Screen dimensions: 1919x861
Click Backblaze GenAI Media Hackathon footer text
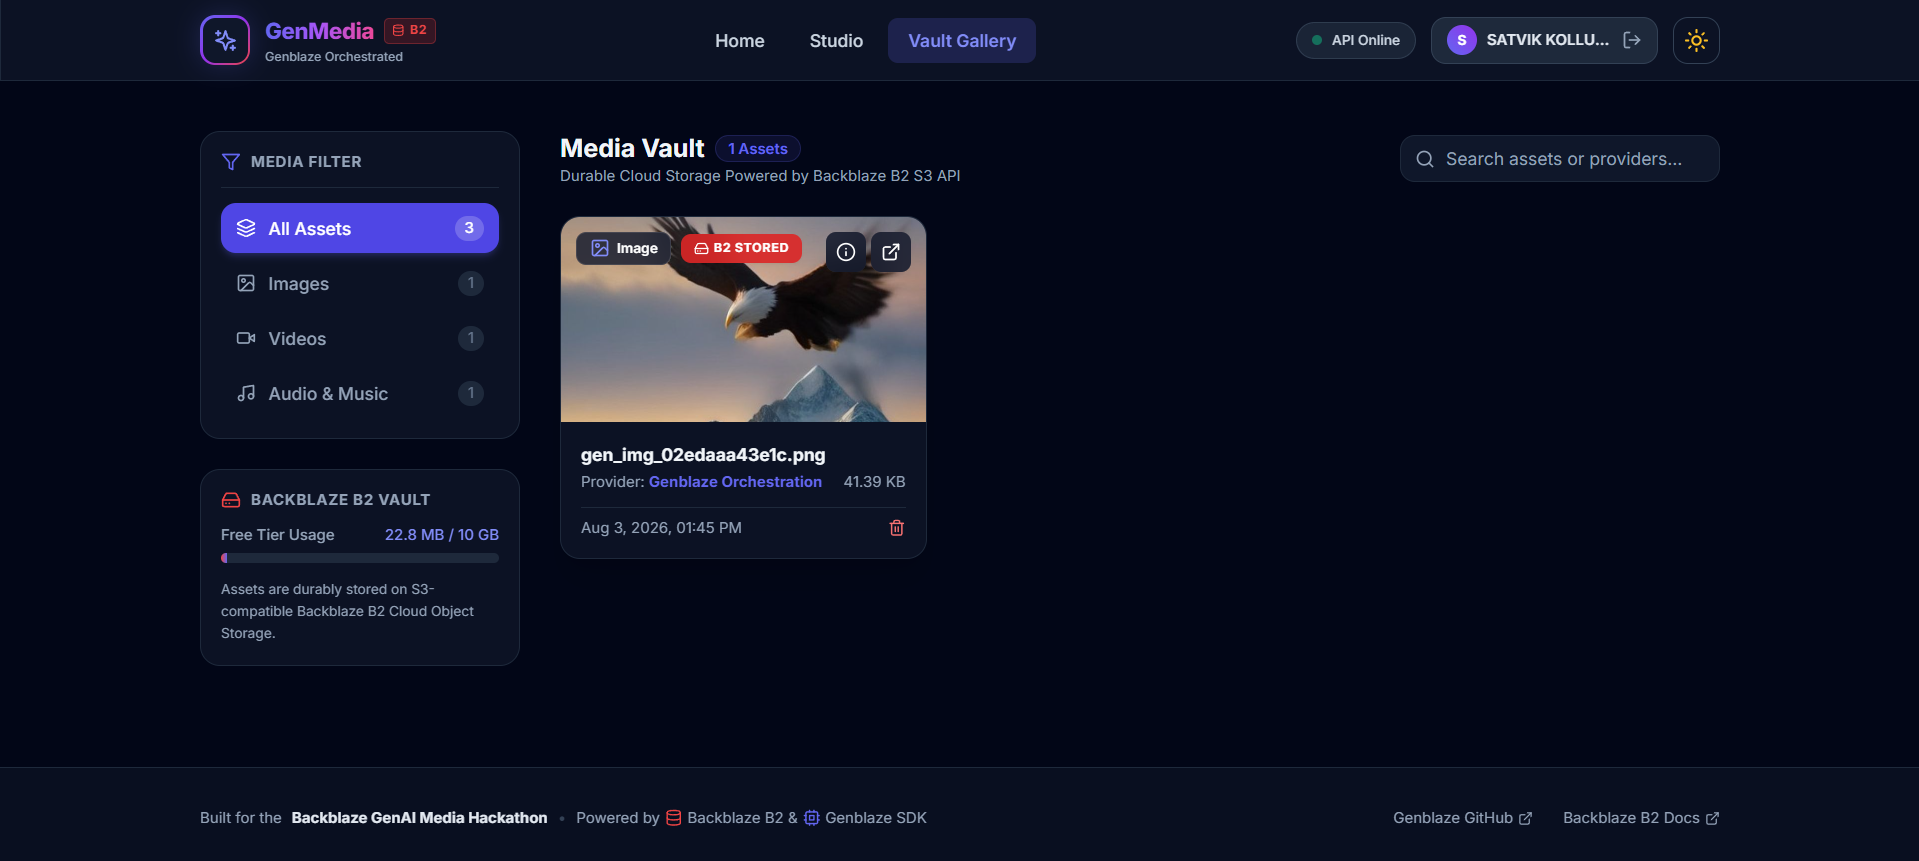point(419,818)
